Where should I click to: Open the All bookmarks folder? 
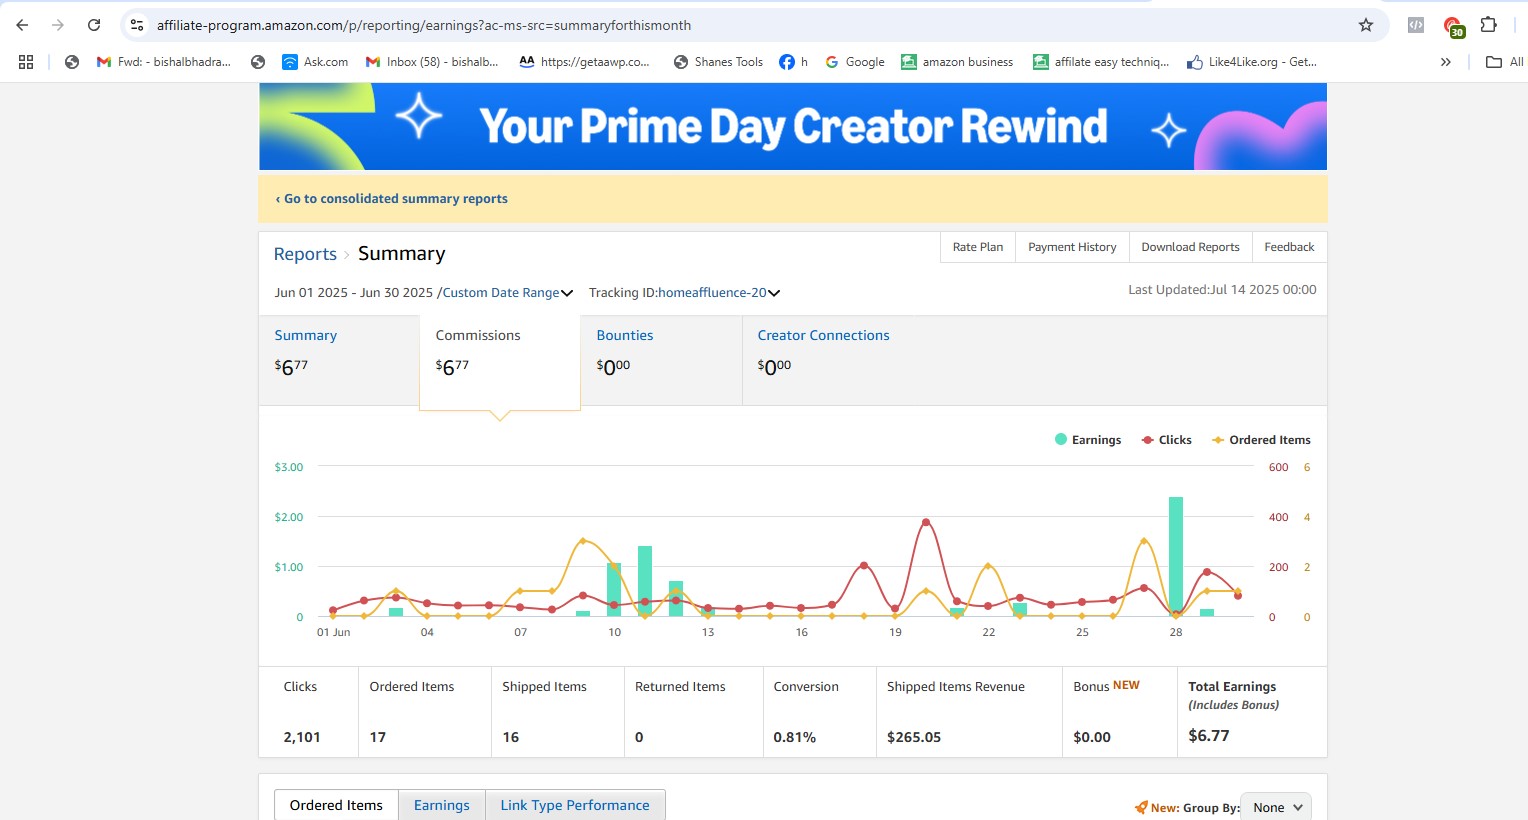coord(1505,62)
